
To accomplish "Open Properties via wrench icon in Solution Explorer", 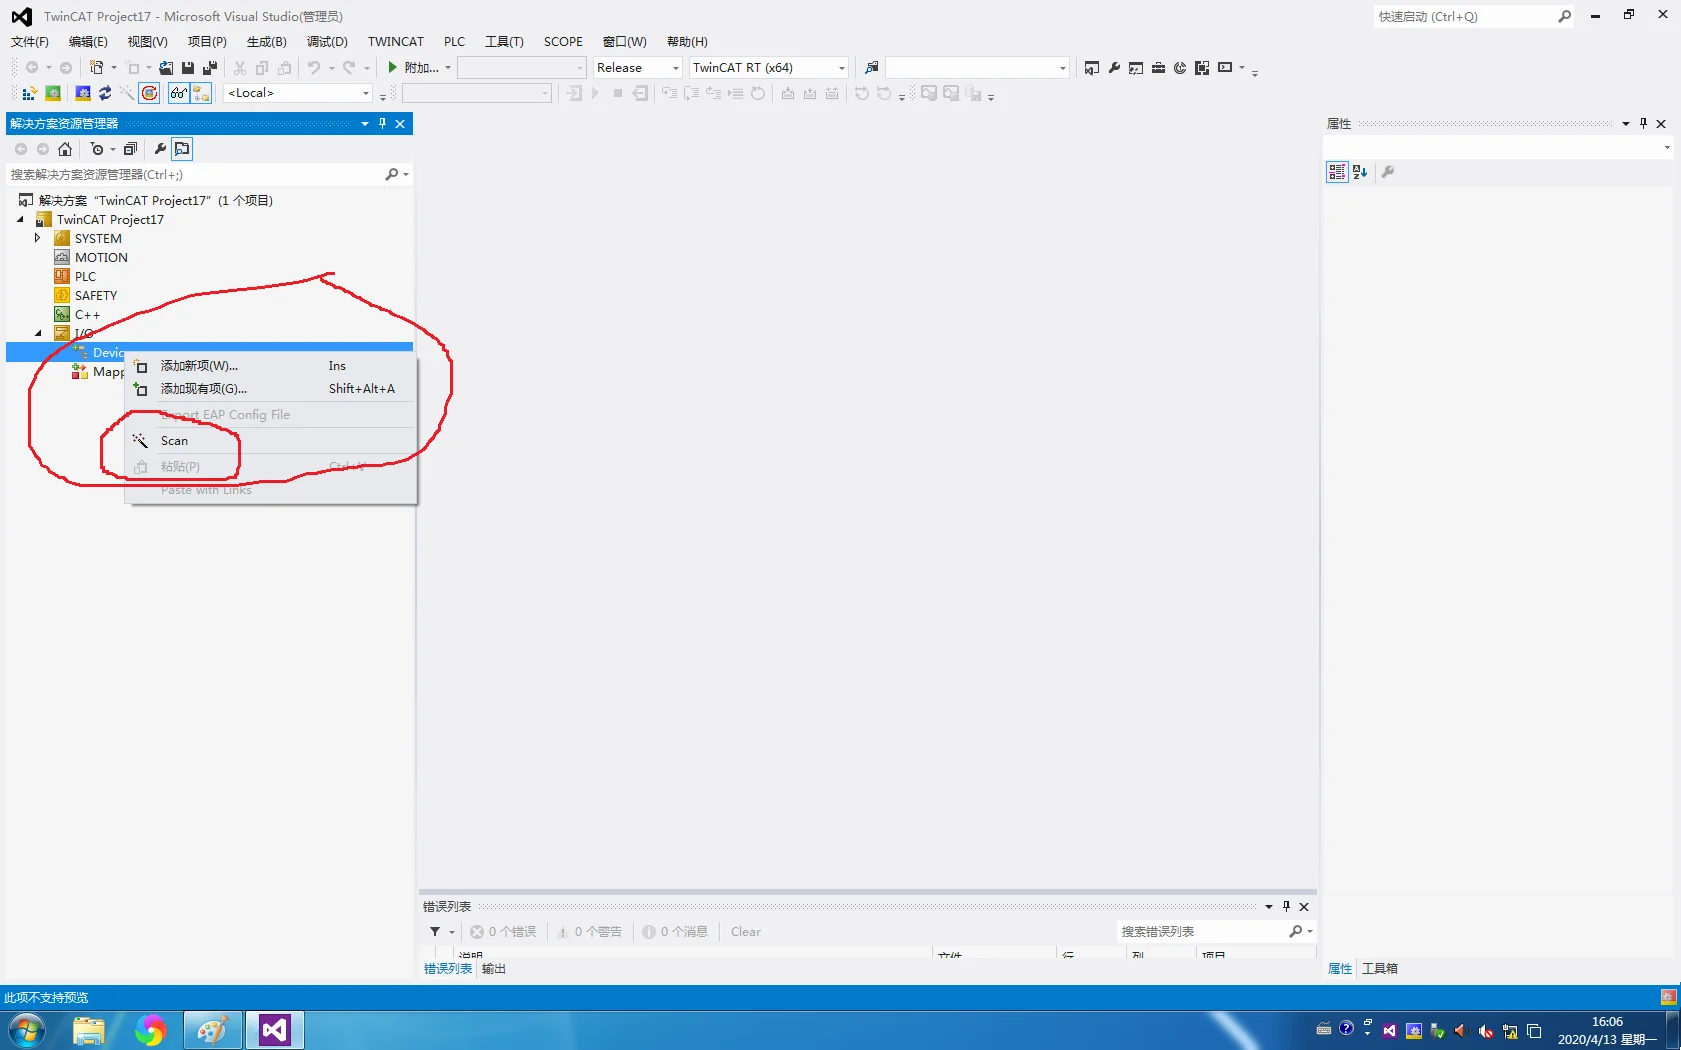I will [x=160, y=149].
